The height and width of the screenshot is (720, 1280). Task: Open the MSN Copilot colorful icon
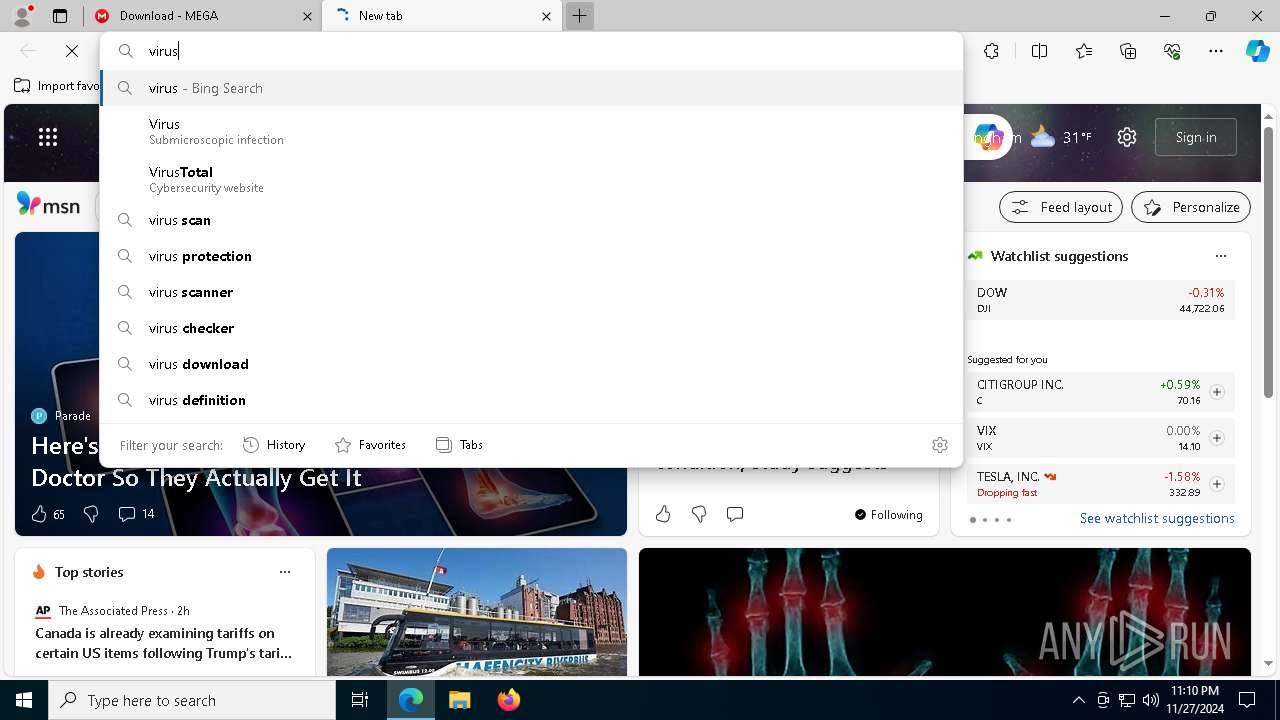988,137
